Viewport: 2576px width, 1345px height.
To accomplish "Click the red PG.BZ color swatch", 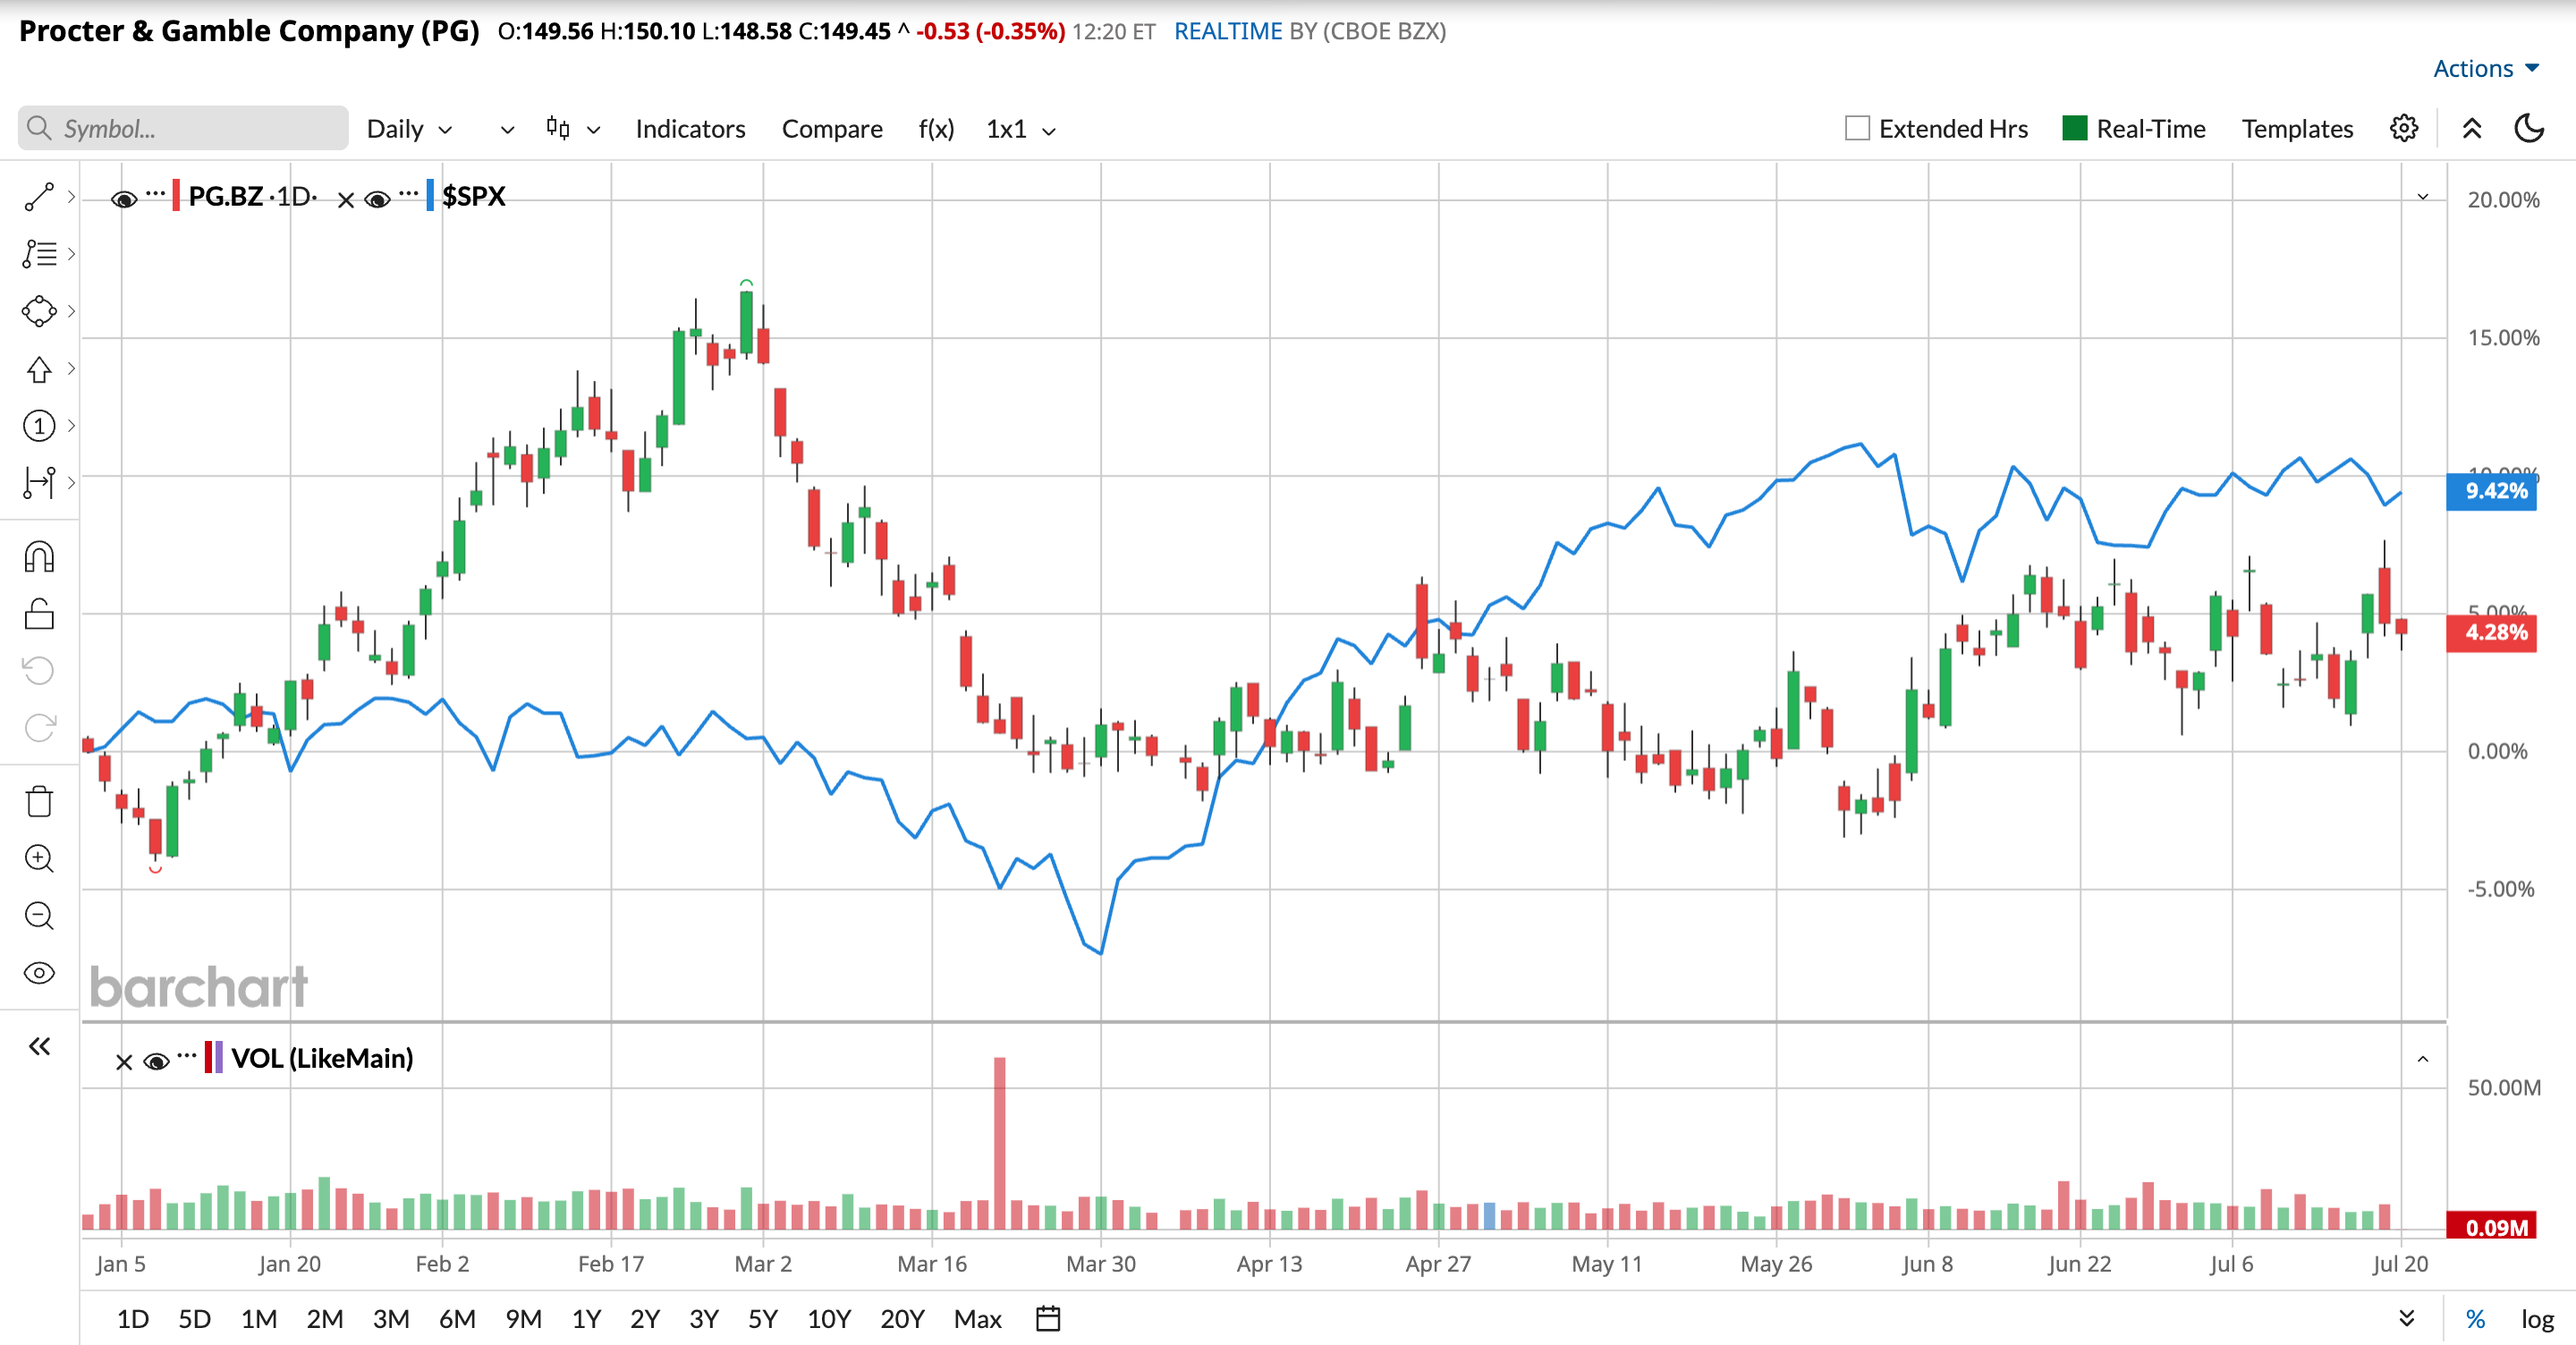I will (x=176, y=195).
